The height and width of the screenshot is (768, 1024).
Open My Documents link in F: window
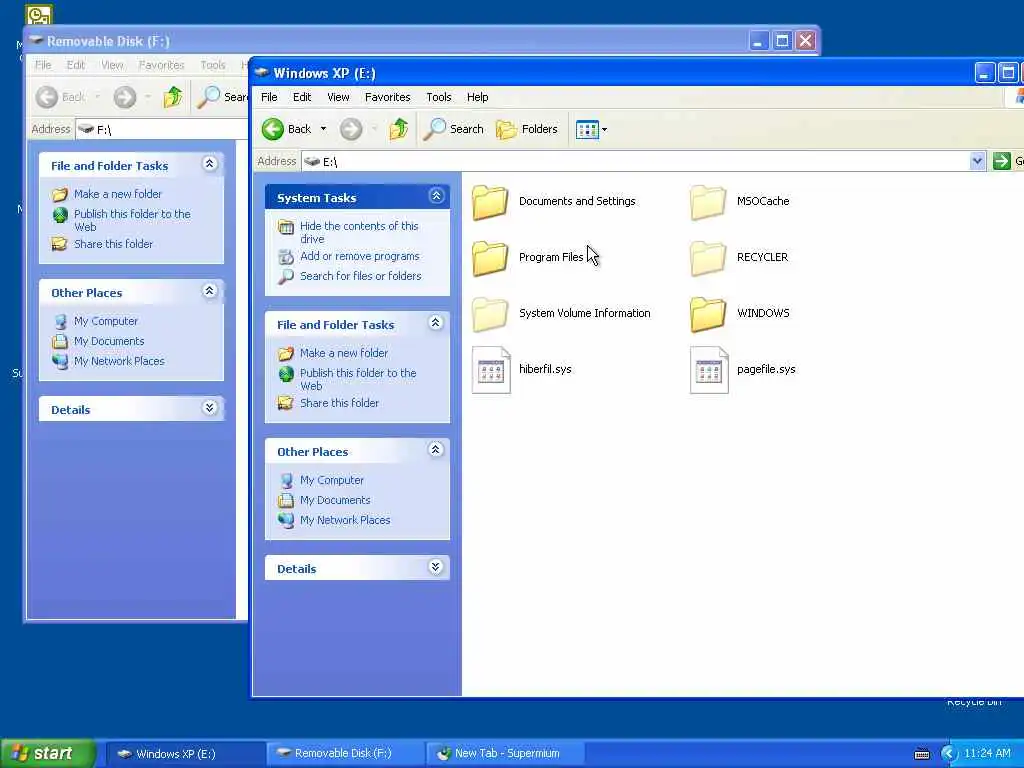pos(109,341)
